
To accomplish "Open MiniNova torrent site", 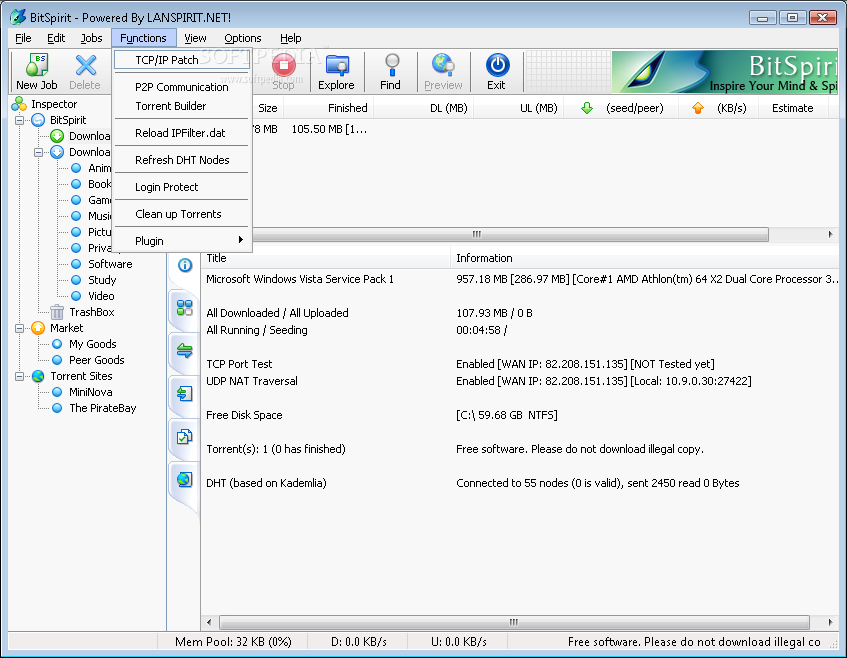I will [90, 392].
